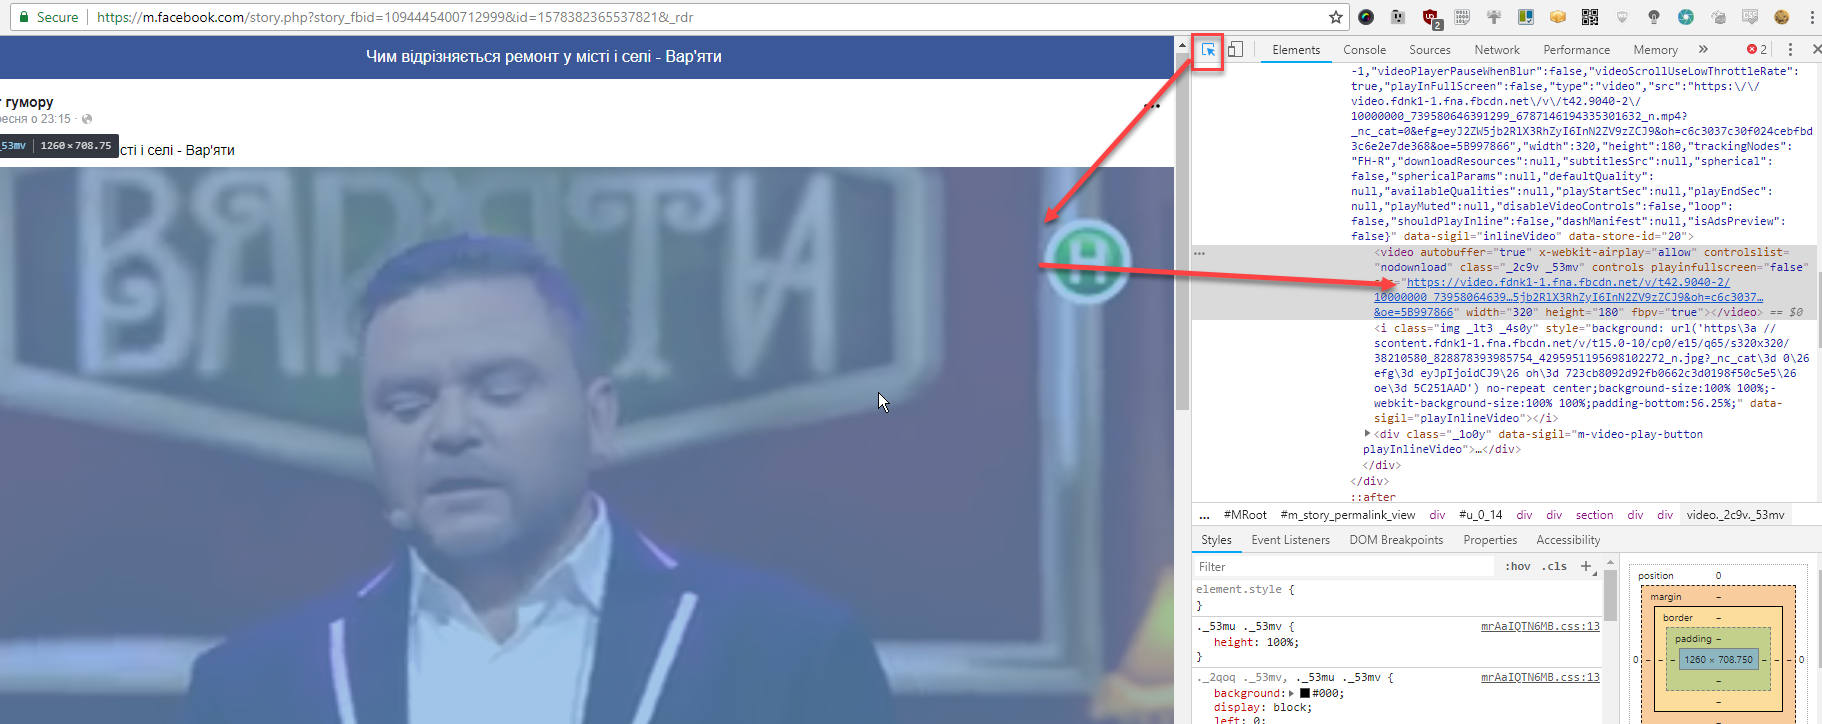Toggle the device toolbar icon
Image resolution: width=1822 pixels, height=724 pixels.
1236,50
